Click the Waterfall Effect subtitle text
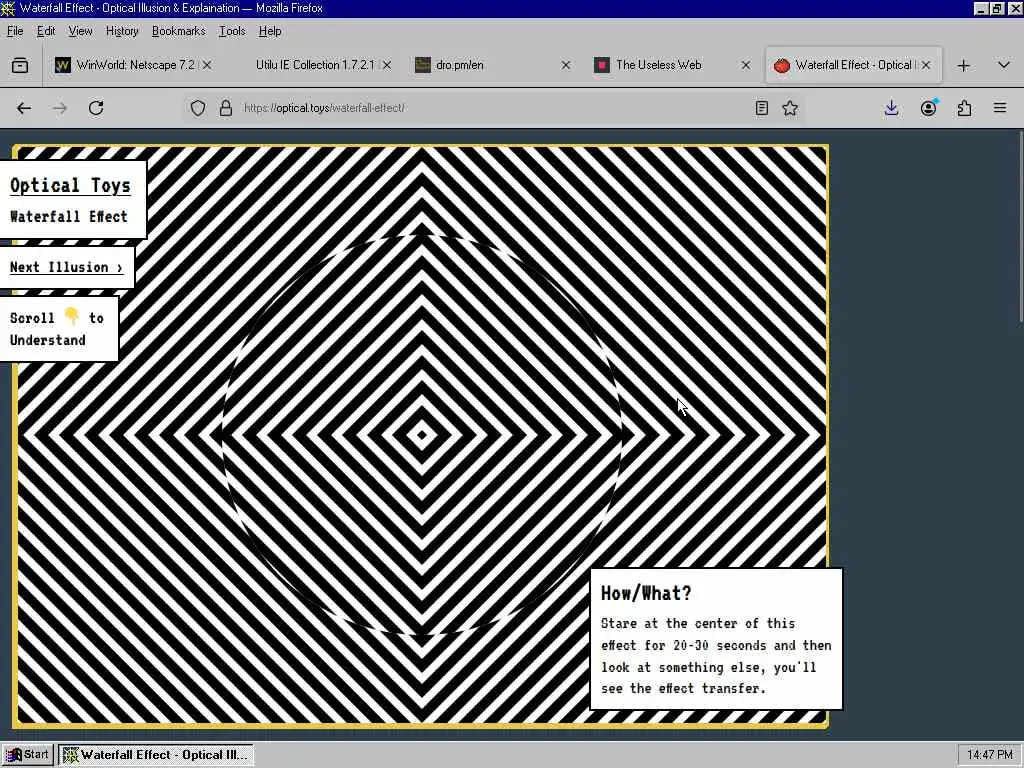 tap(69, 217)
